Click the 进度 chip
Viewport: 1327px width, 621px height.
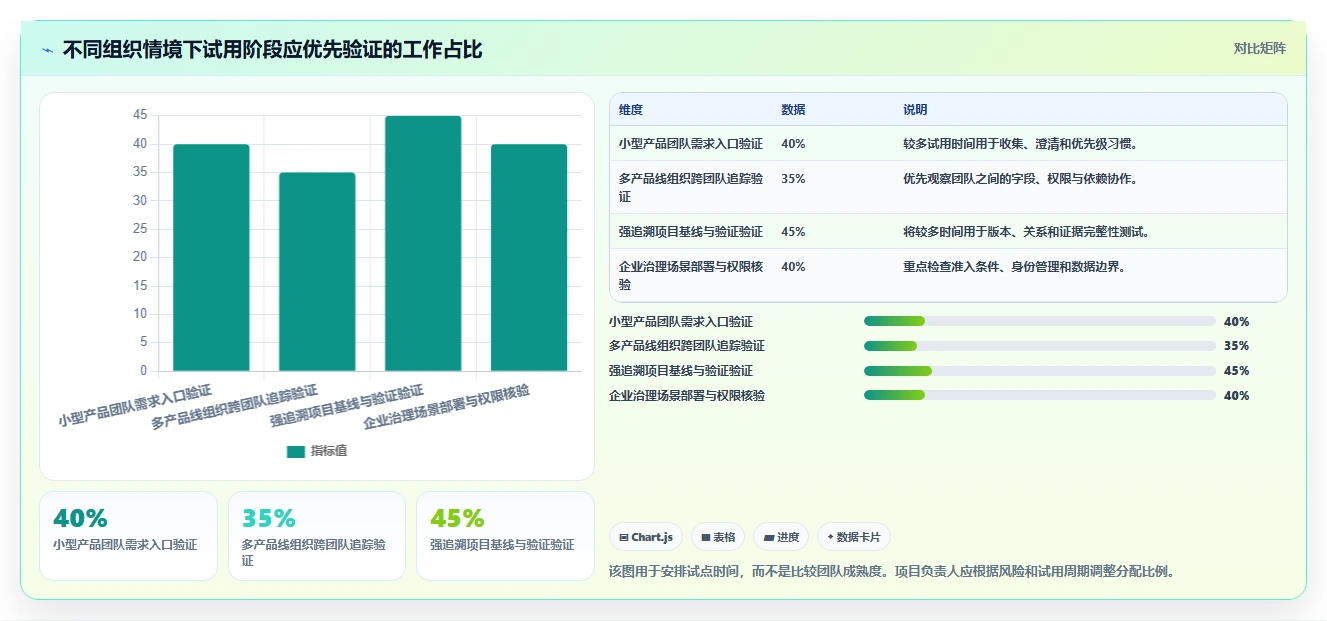click(781, 537)
